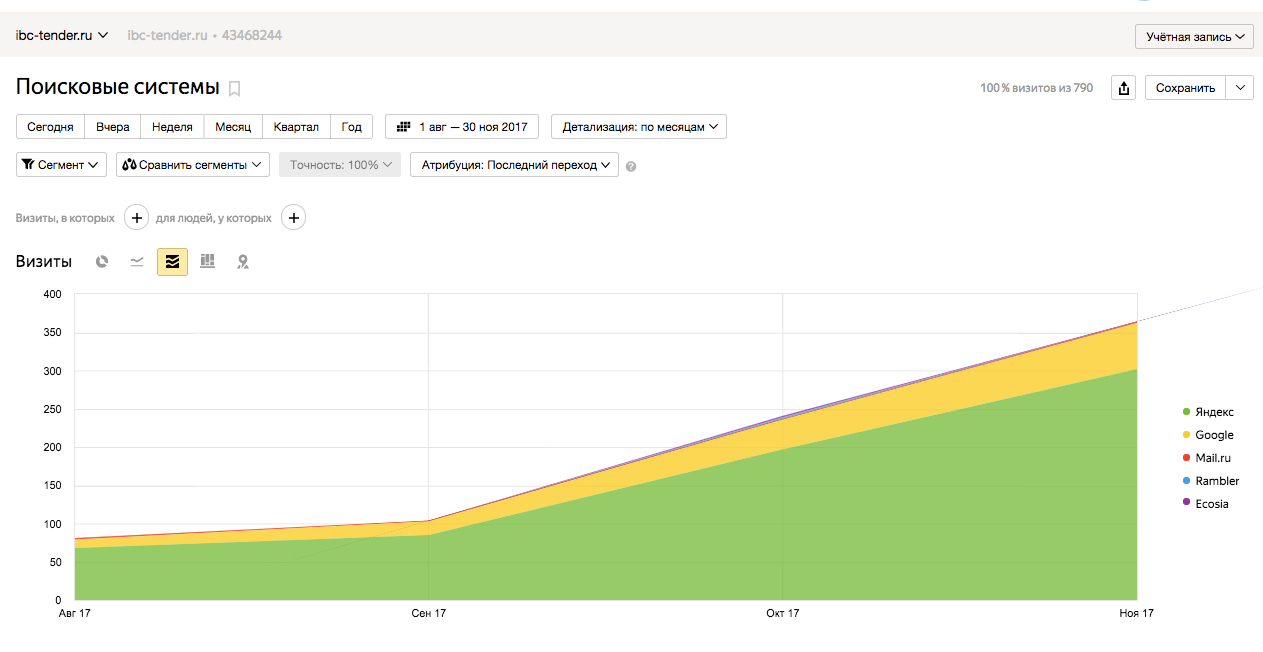Add a visit condition with plus
Screen dimensions: 1263x652
click(x=137, y=218)
